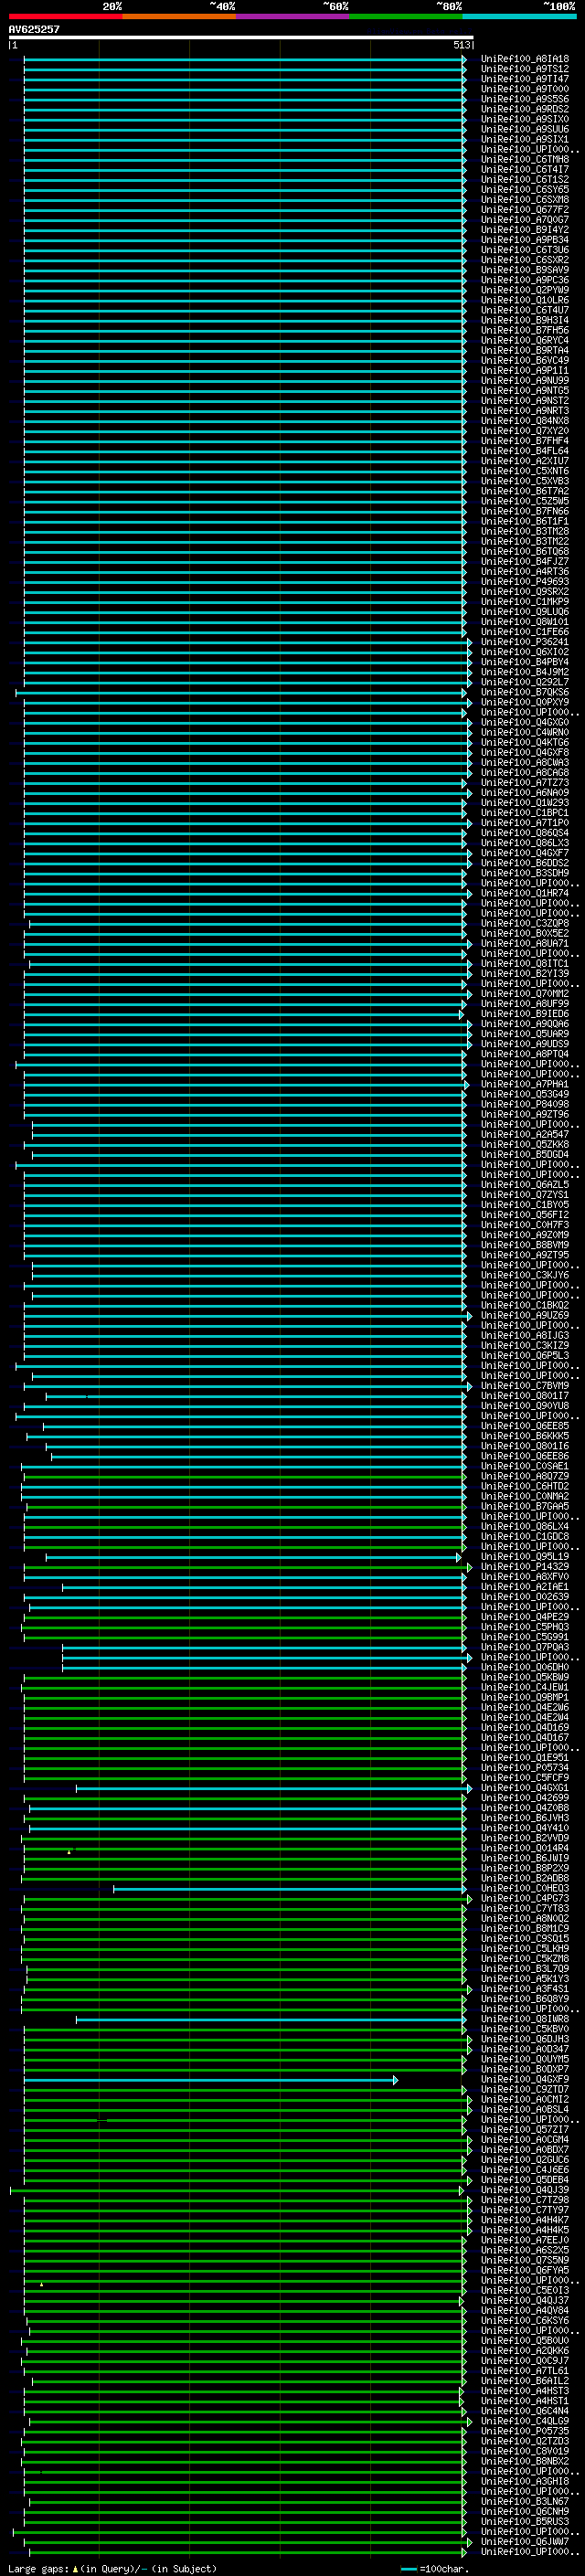This screenshot has height=2576, width=585.
Task: Select hit UniRef100_Q1E951
Action: (525, 1758)
